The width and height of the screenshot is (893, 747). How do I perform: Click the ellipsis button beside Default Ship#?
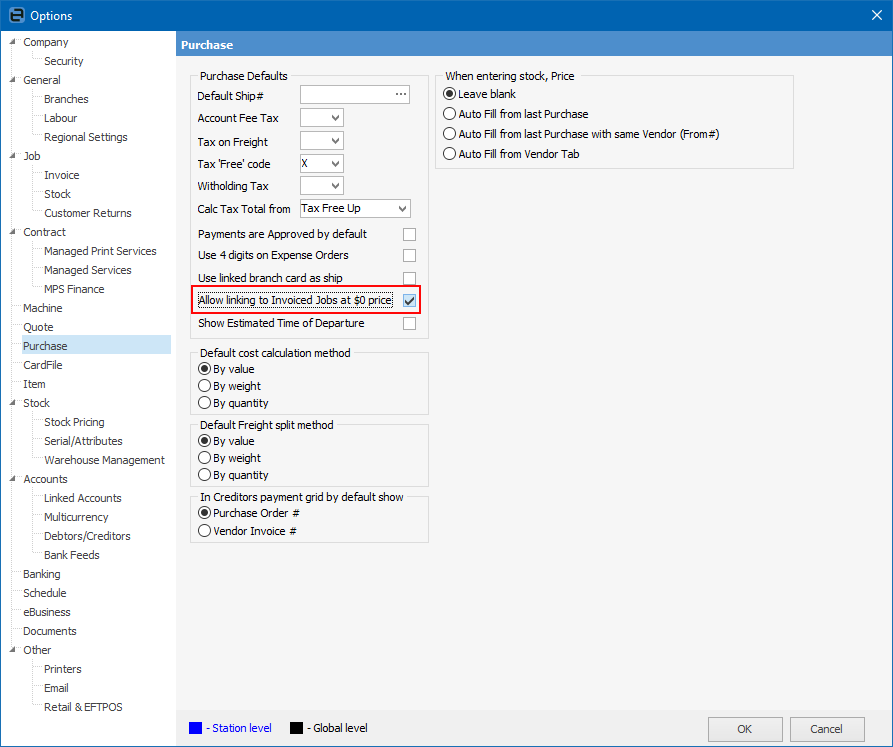[x=401, y=95]
